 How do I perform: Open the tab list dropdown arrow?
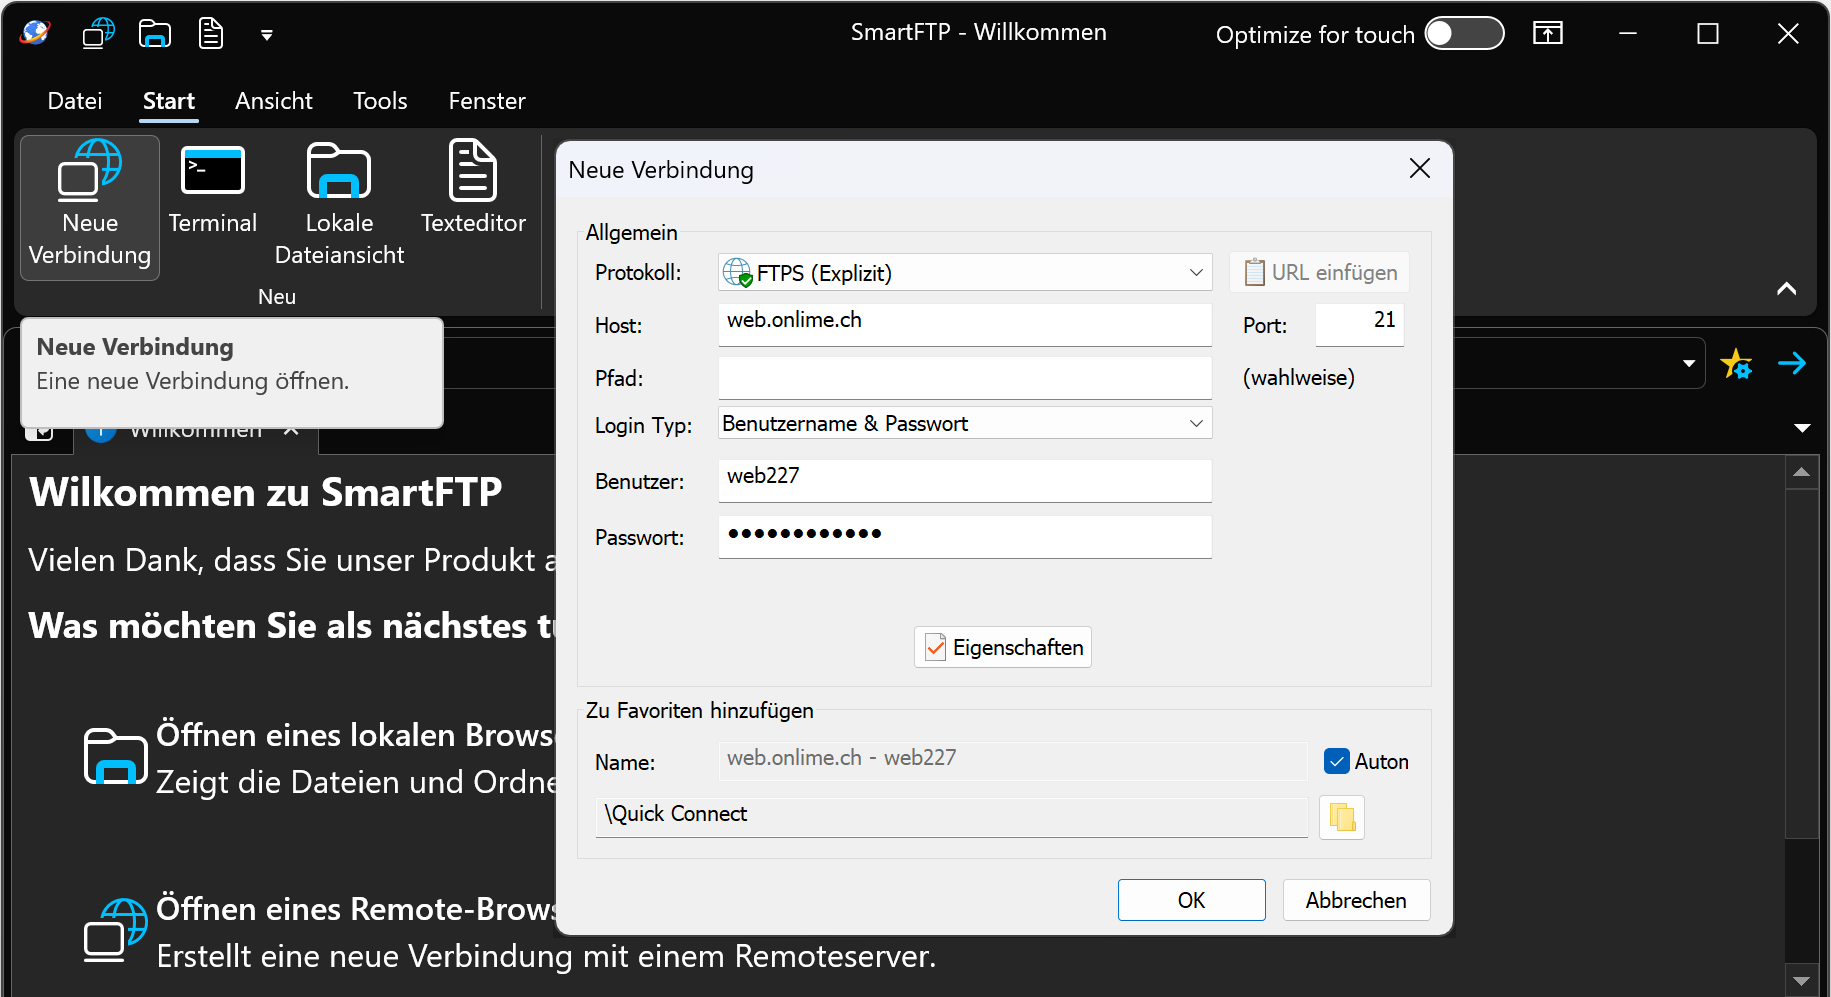(1802, 428)
